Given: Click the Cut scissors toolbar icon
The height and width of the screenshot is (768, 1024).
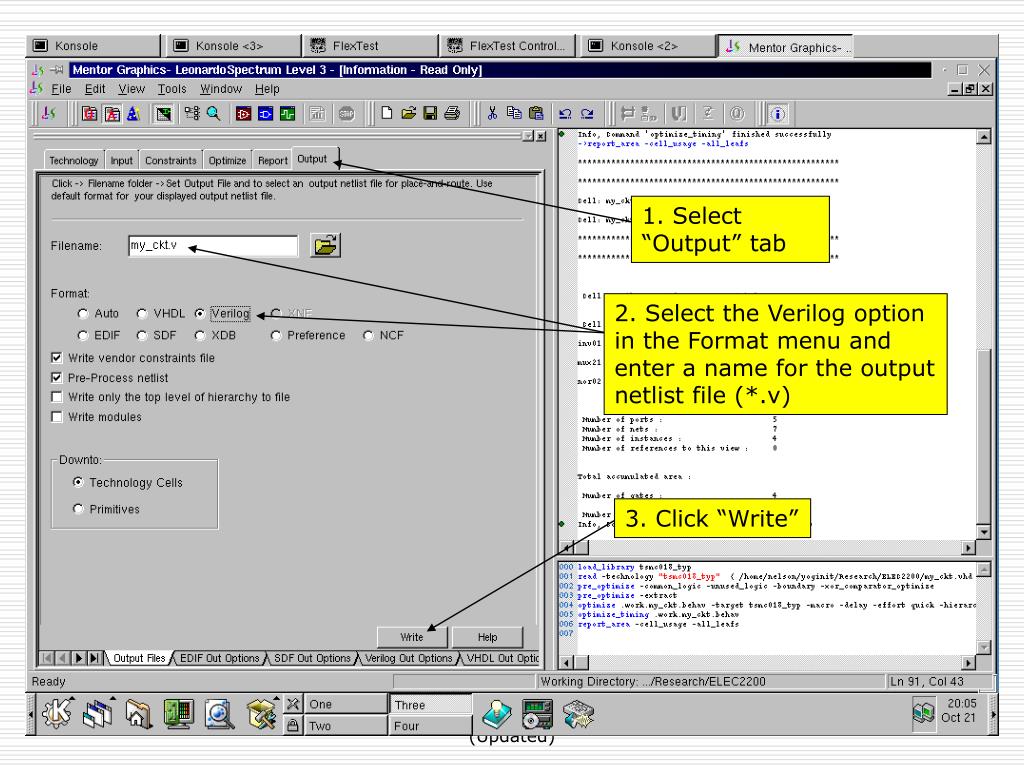Looking at the screenshot, I should click(492, 114).
